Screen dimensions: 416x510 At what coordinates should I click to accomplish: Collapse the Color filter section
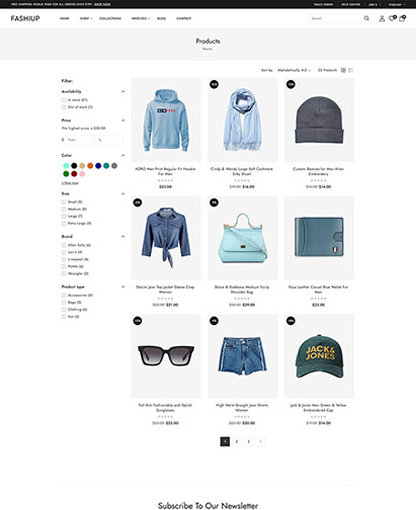[x=123, y=155]
